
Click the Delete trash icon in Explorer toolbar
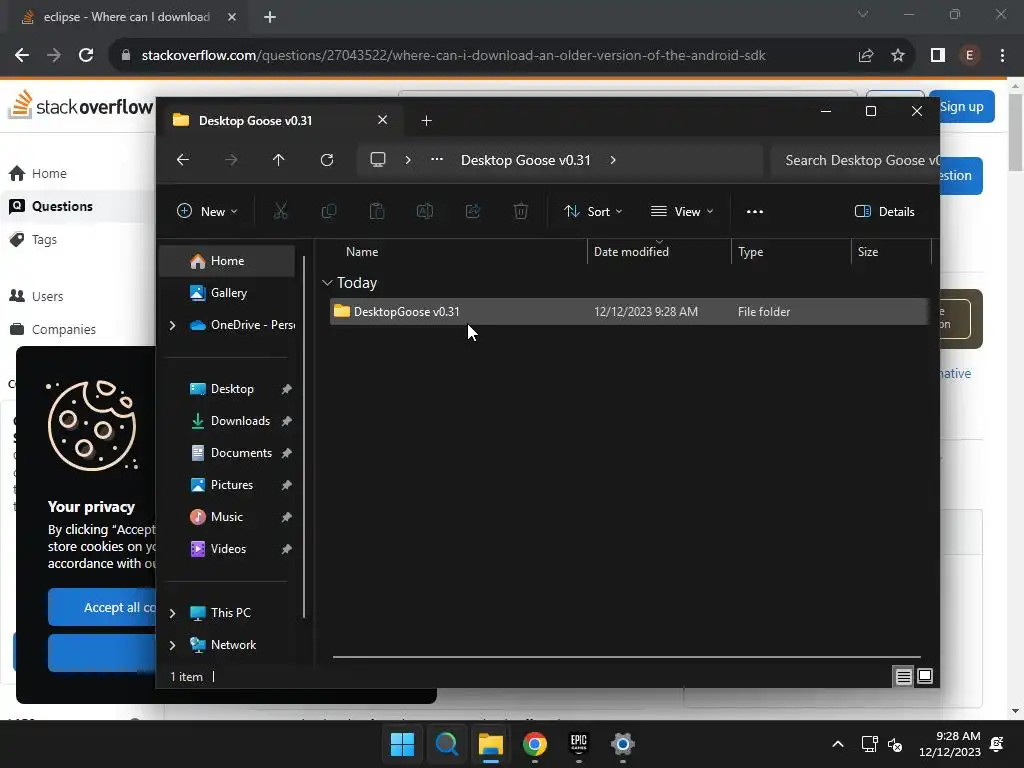tap(520, 211)
